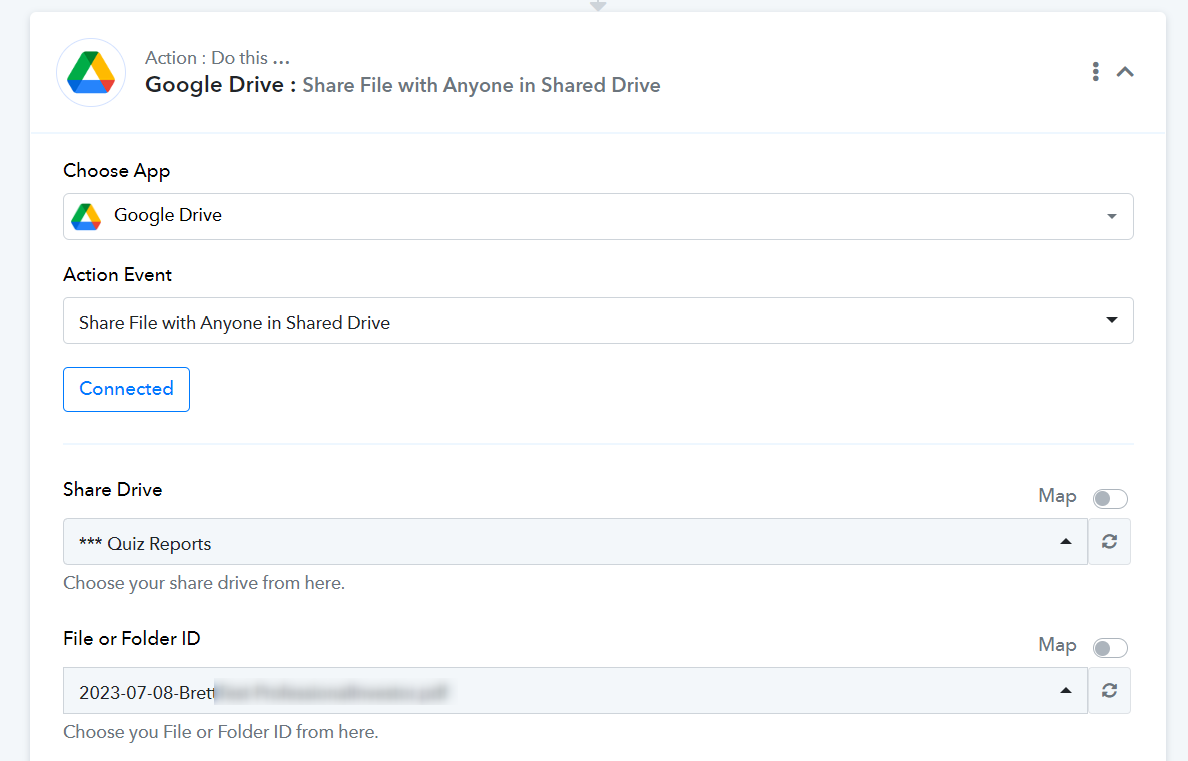
Task: Click the arrow on the Share Drive dropdown
Action: click(1066, 542)
